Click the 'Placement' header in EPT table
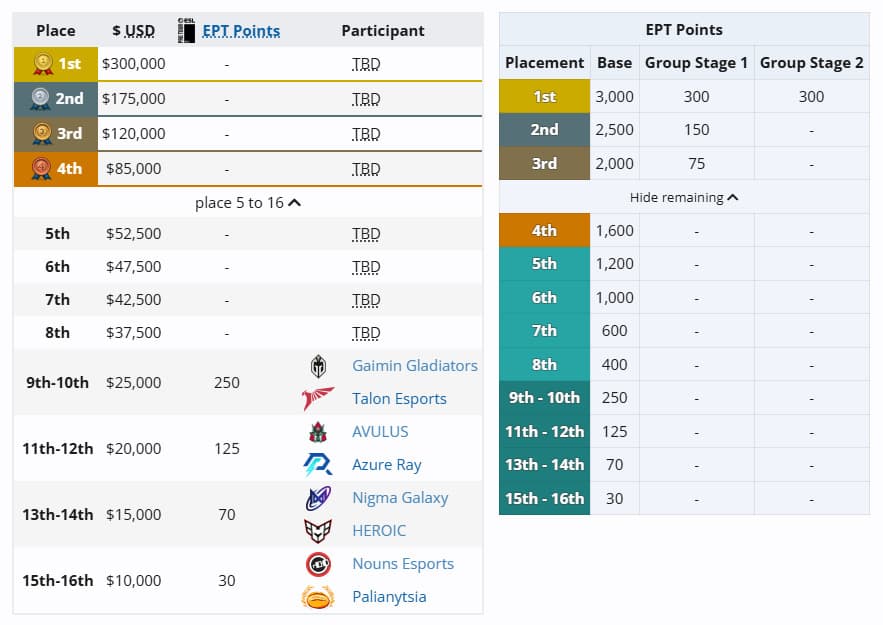Viewport: 883px width, 625px height. [545, 62]
